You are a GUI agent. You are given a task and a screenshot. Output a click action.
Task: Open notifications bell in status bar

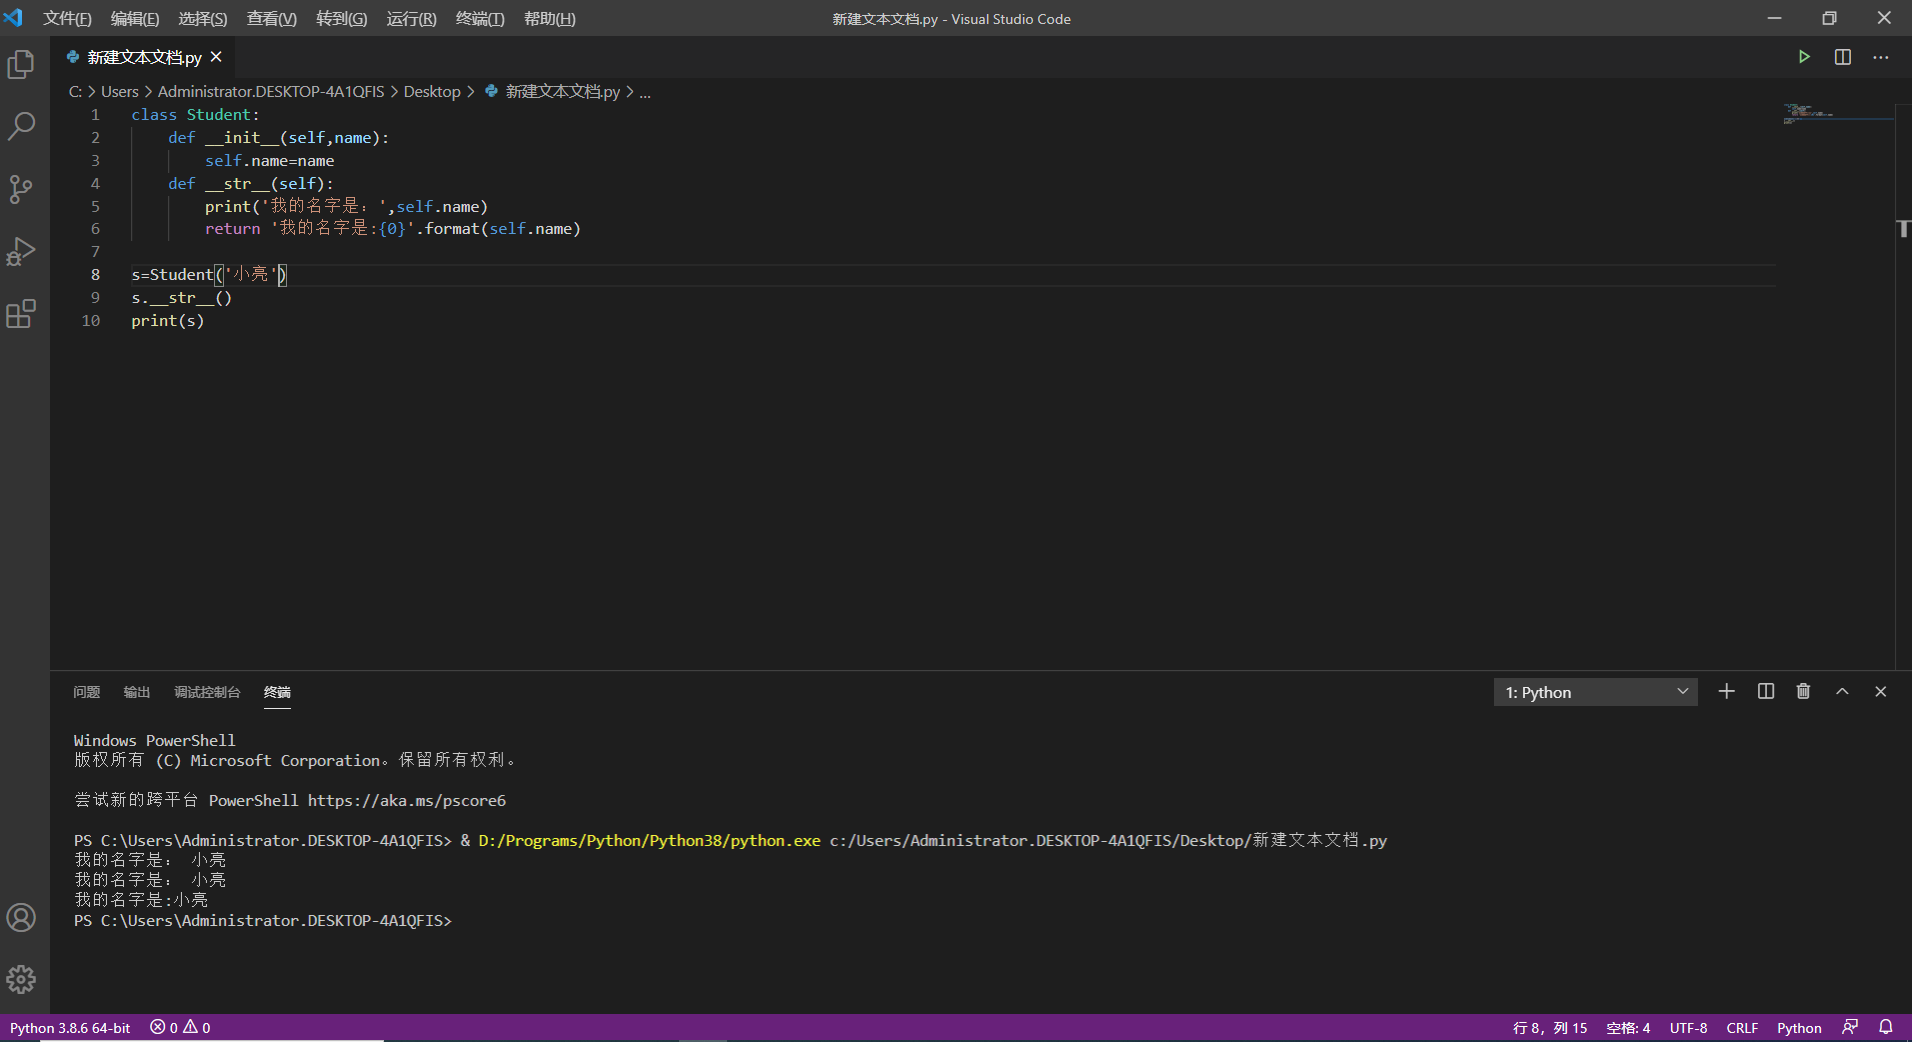coord(1886,1028)
